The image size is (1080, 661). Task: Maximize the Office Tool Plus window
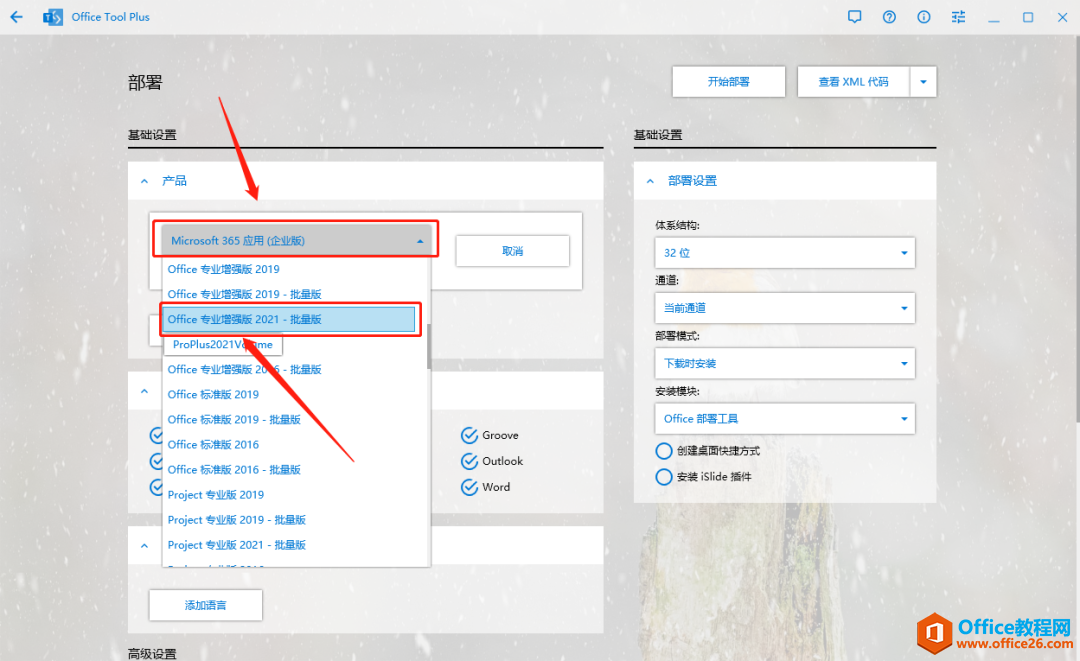tap(1028, 17)
